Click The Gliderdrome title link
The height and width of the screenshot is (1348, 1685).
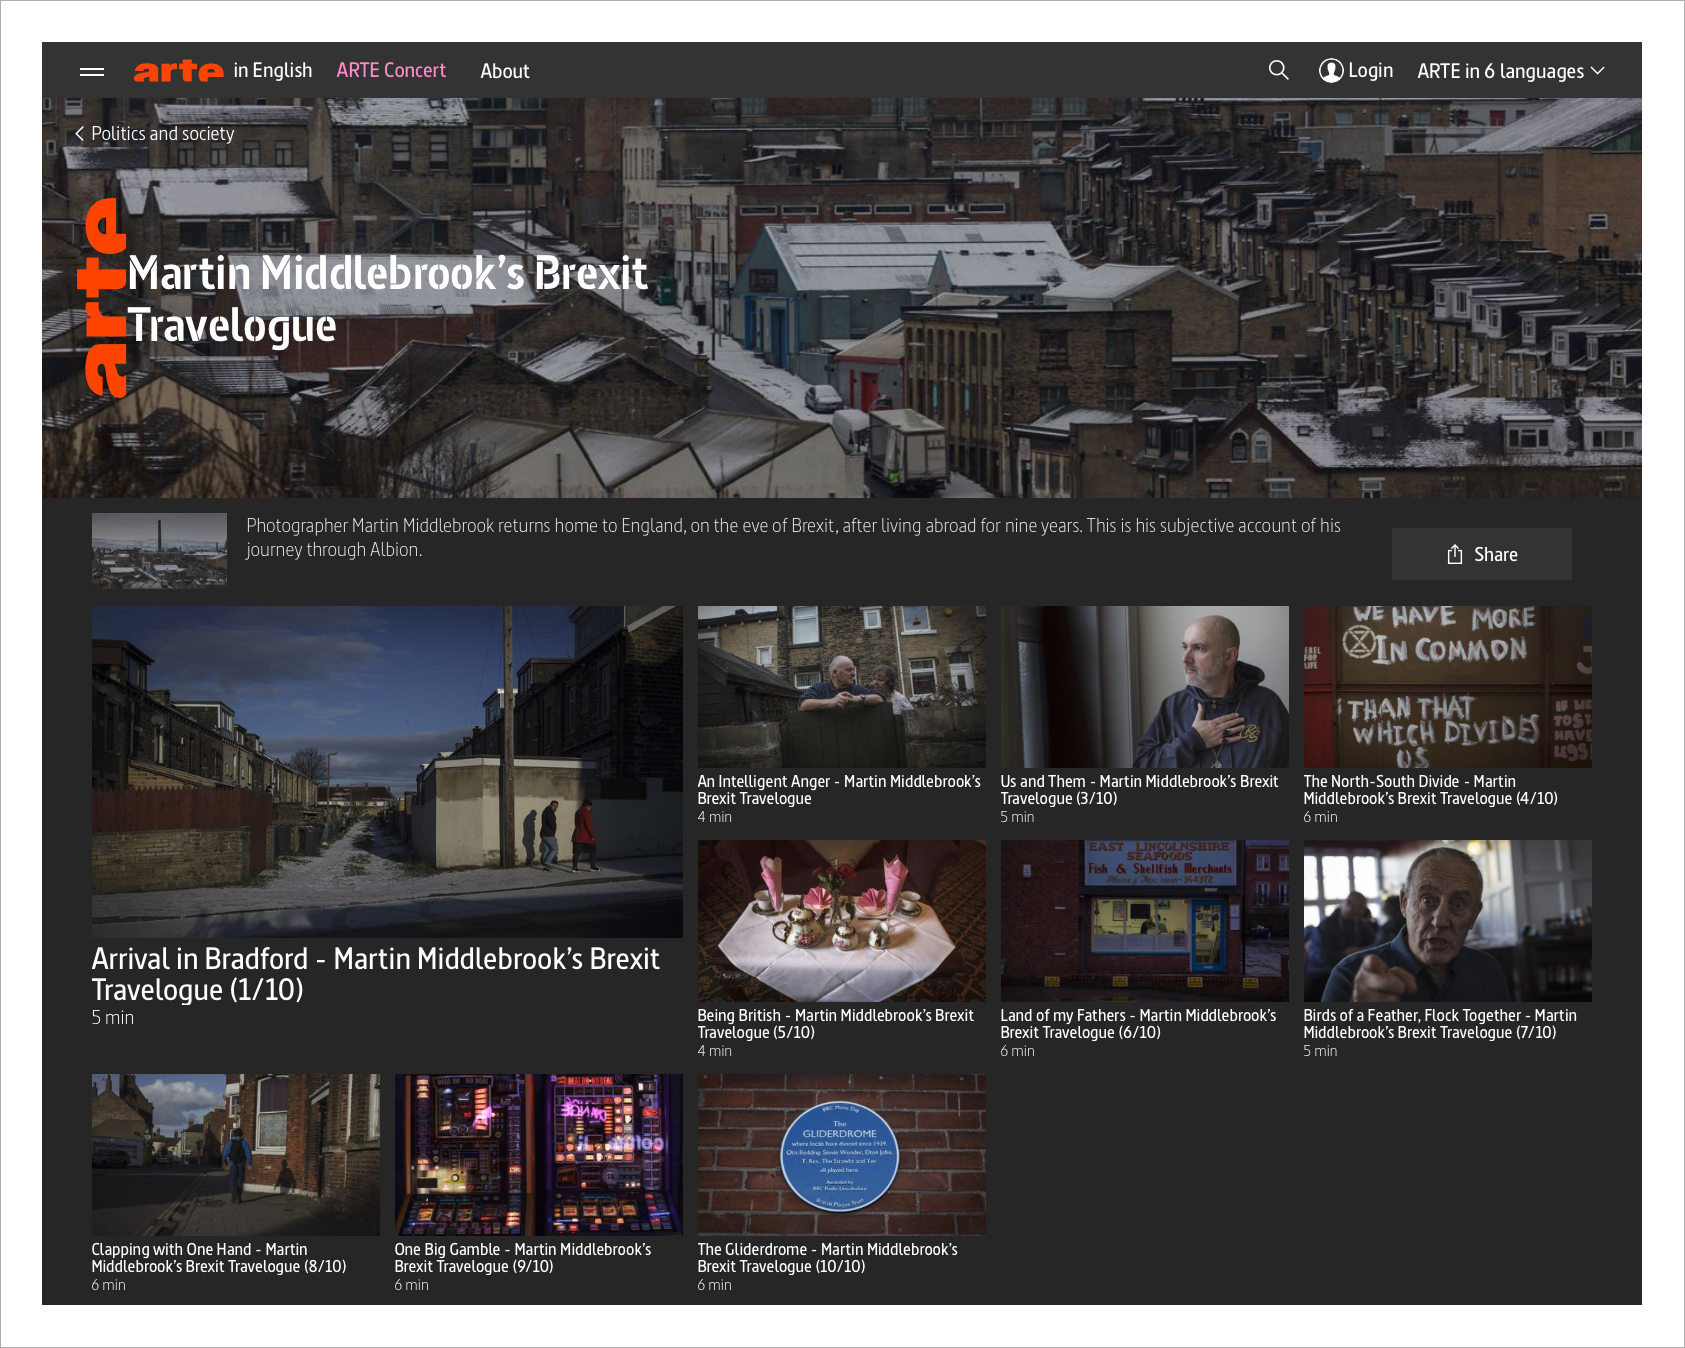pyautogui.click(x=827, y=1258)
